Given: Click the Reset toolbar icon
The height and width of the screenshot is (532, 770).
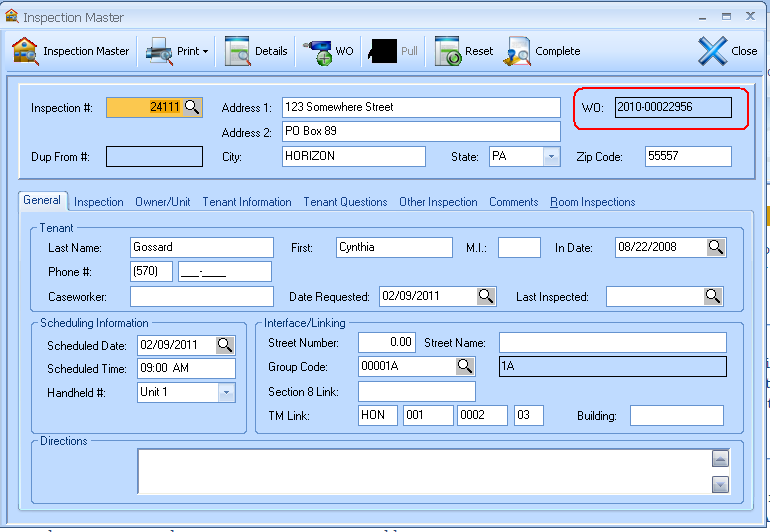Looking at the screenshot, I should 448,51.
